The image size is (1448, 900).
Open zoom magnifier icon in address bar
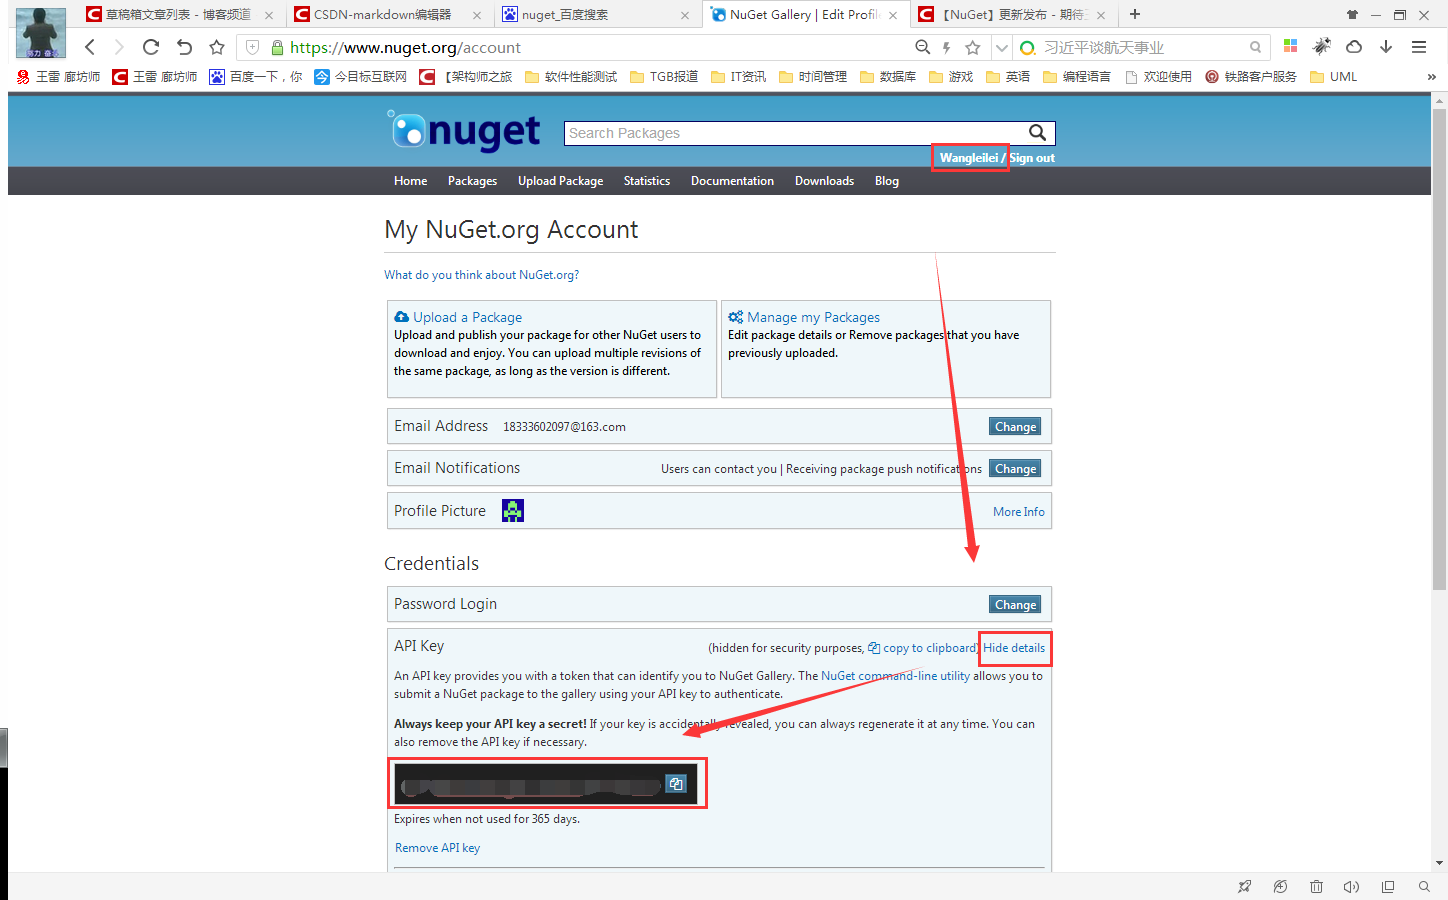point(922,47)
